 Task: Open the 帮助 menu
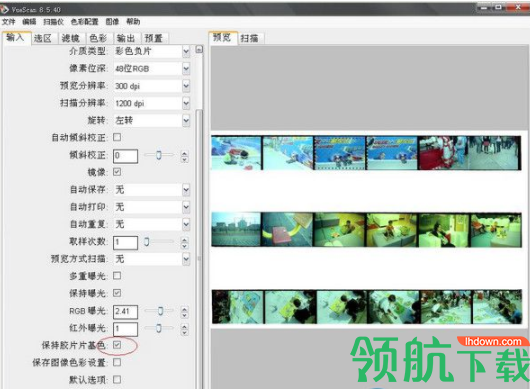[133, 22]
